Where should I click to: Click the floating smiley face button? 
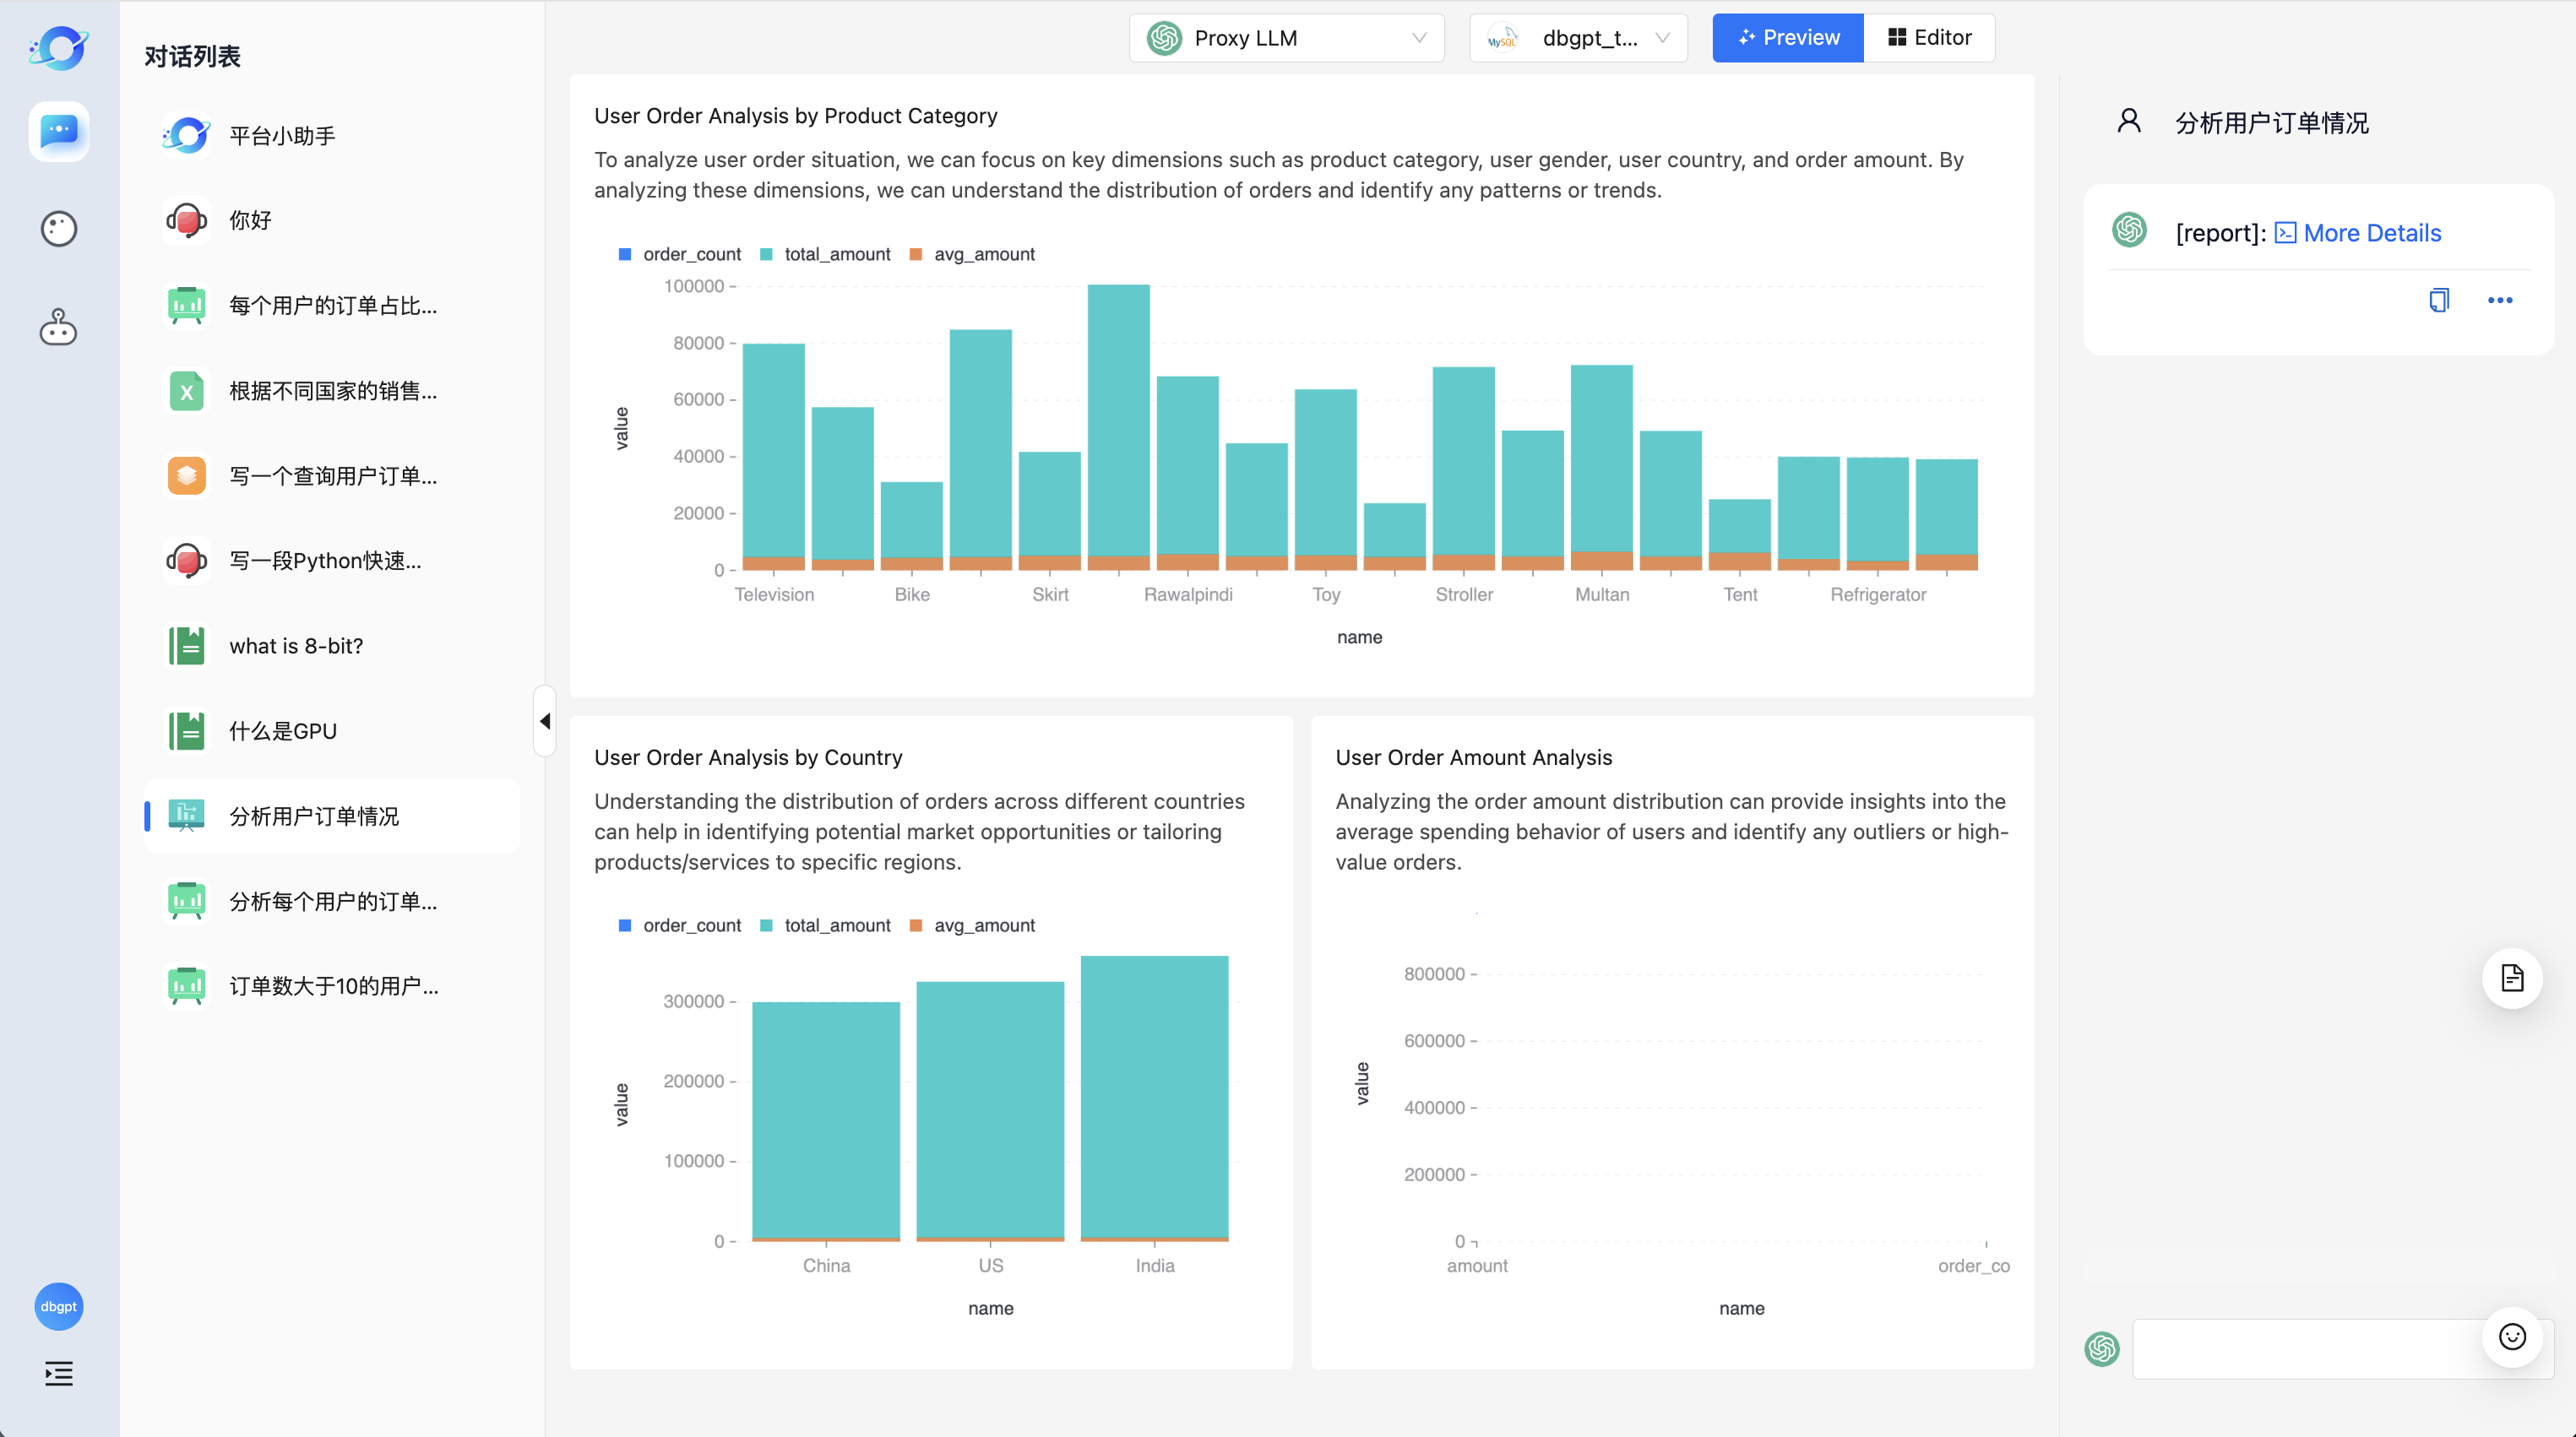[x=2511, y=1336]
